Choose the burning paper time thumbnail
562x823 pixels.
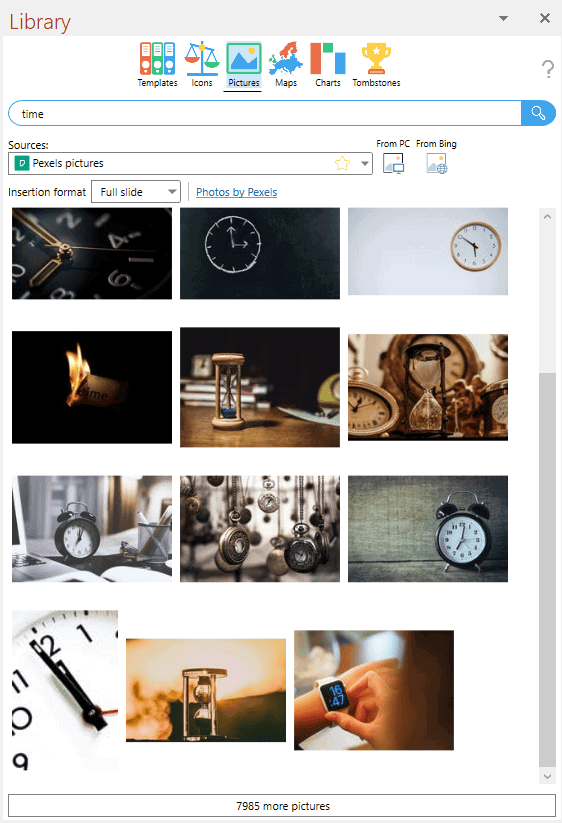pos(92,387)
